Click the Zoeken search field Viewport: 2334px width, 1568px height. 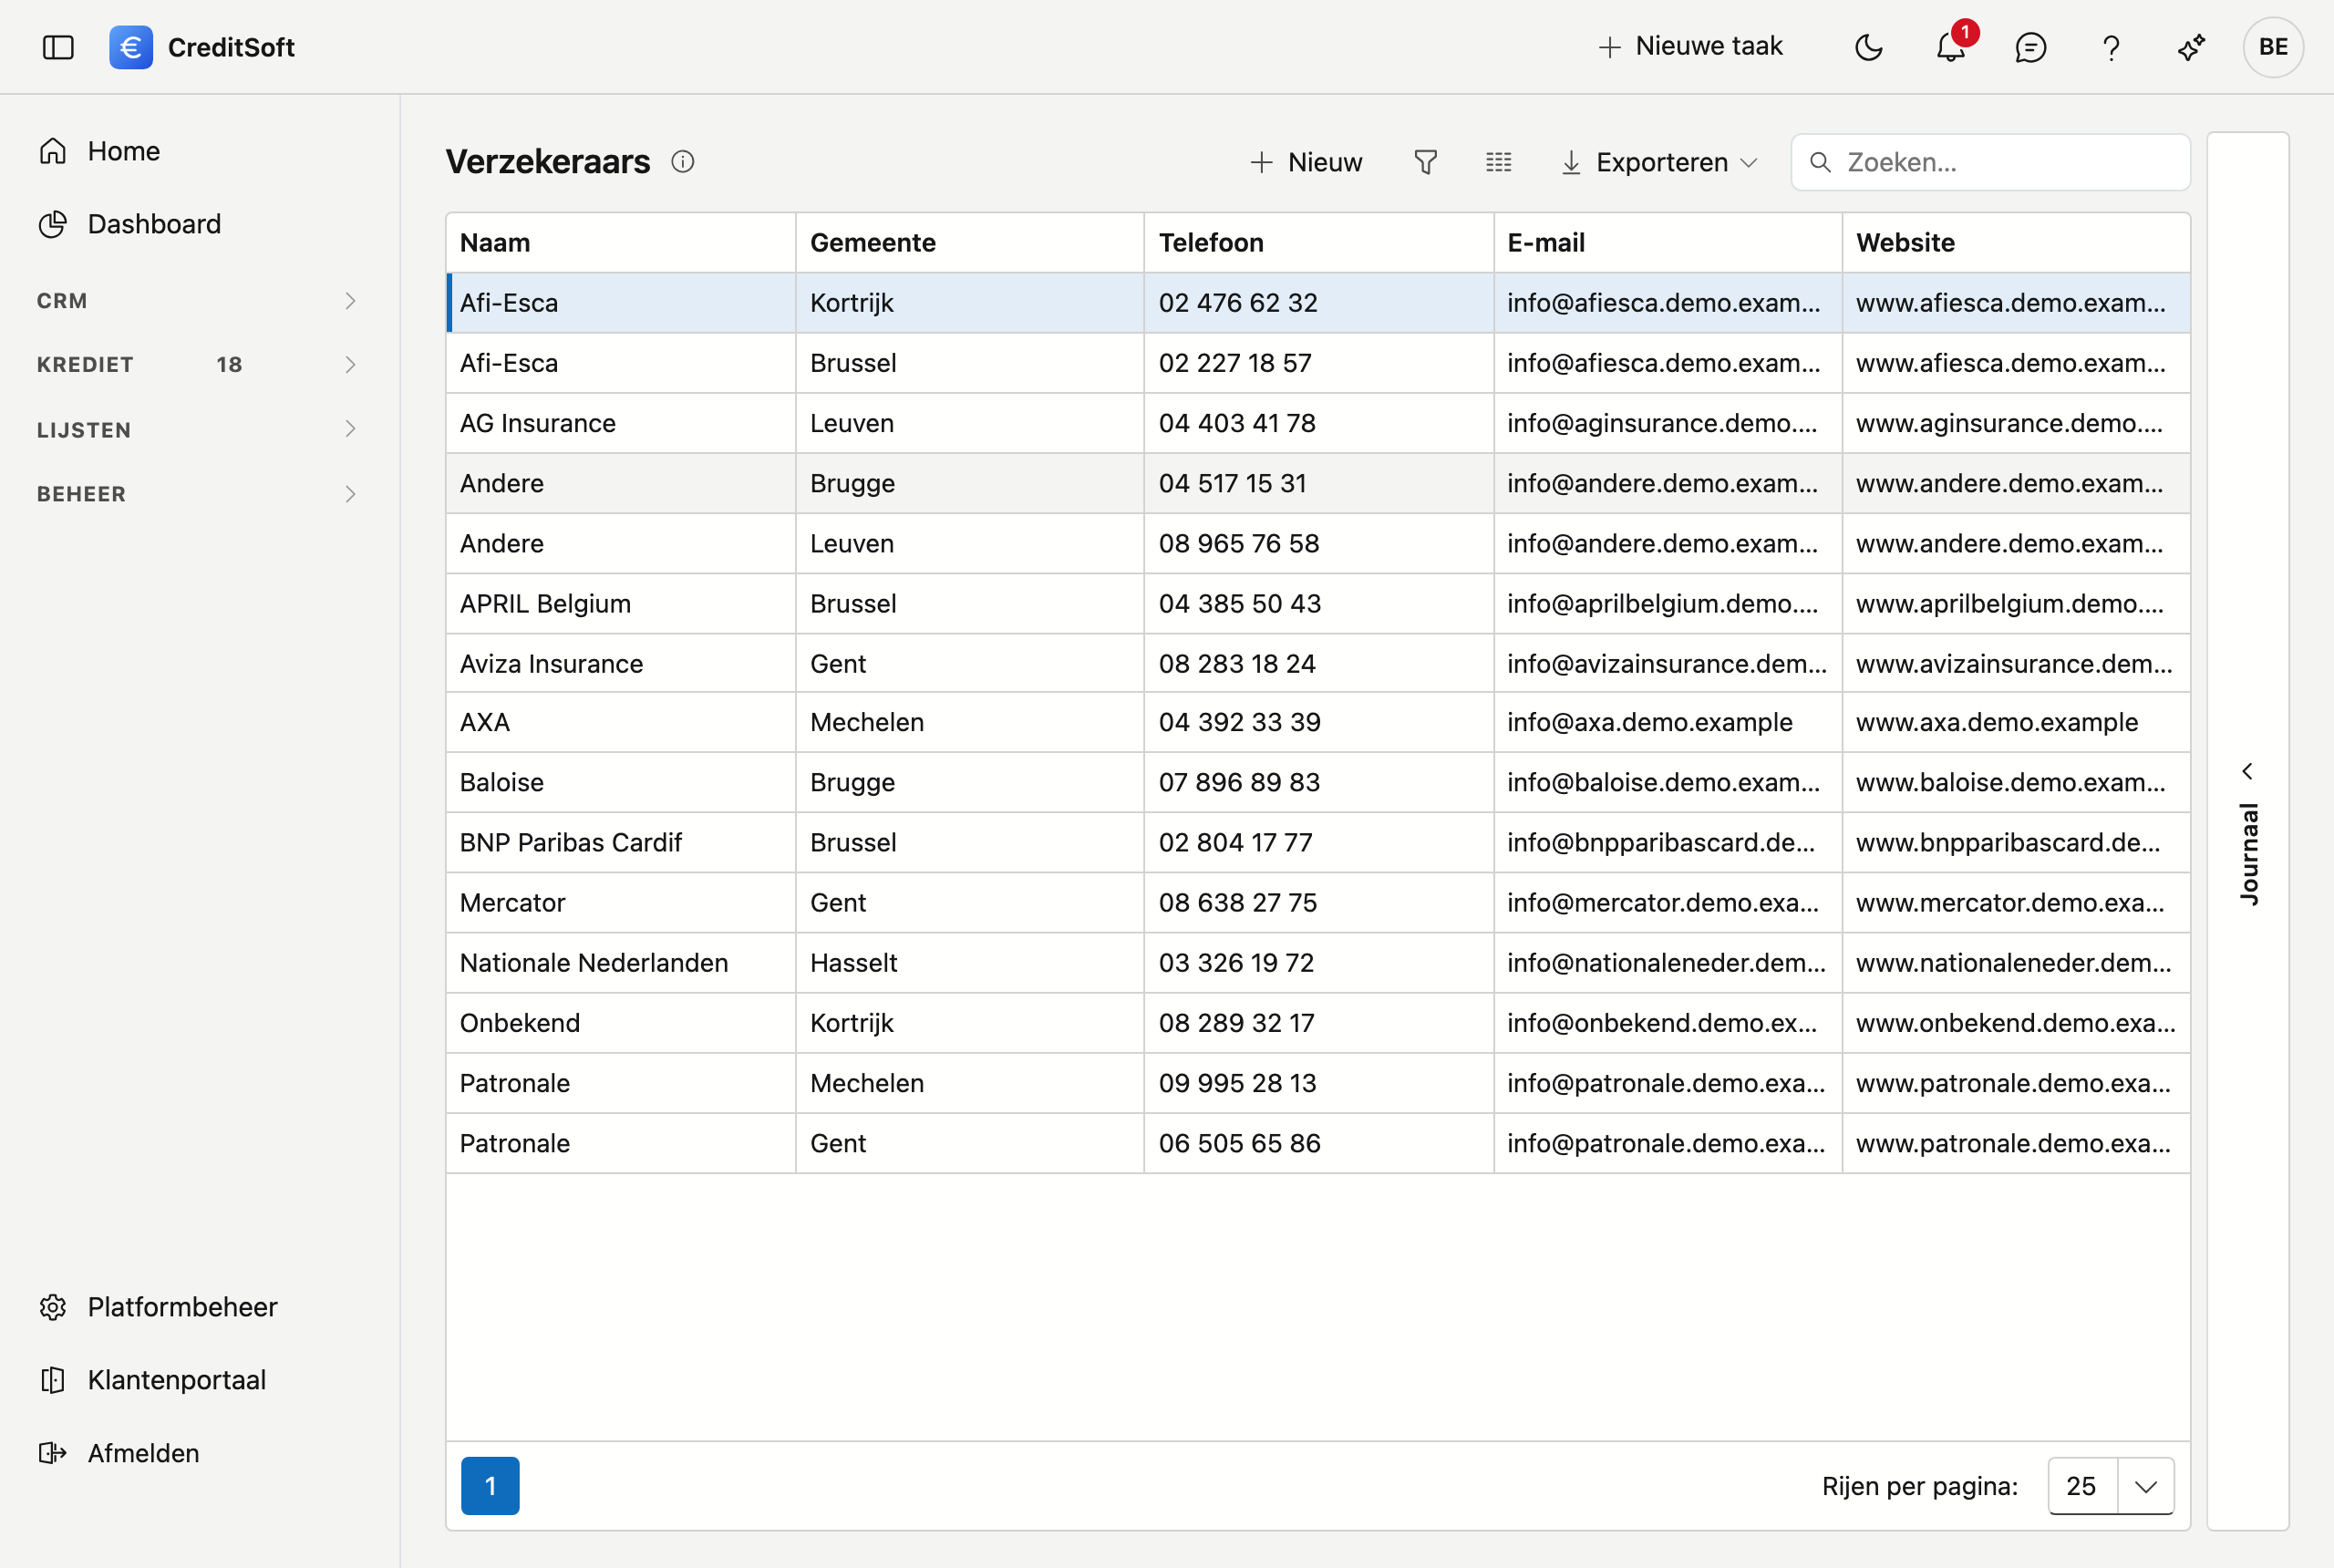point(1990,162)
